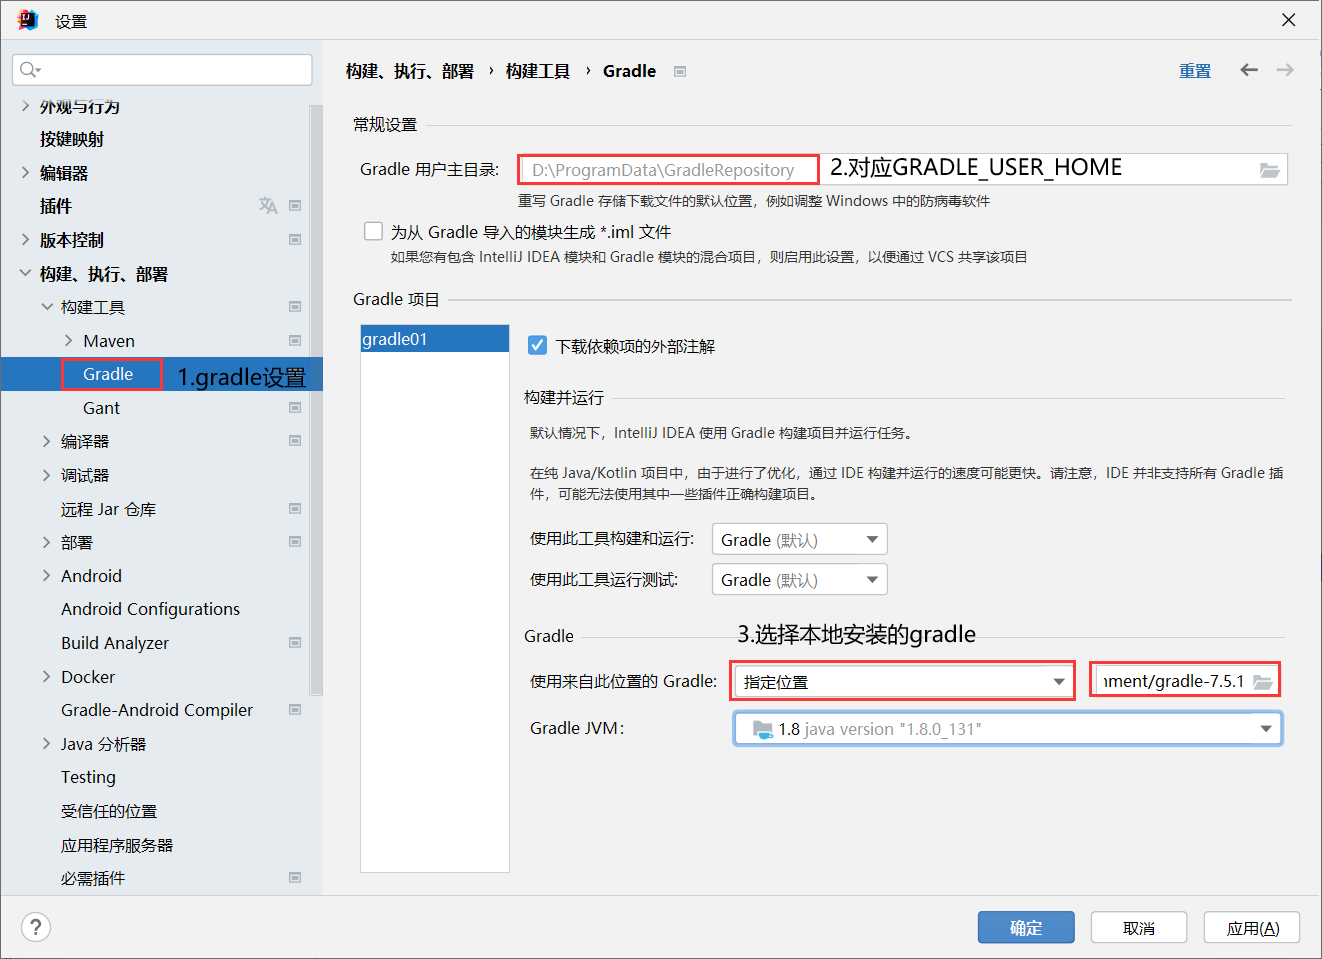Click project-level icon beside Maven
1322x959 pixels.
pyautogui.click(x=295, y=340)
